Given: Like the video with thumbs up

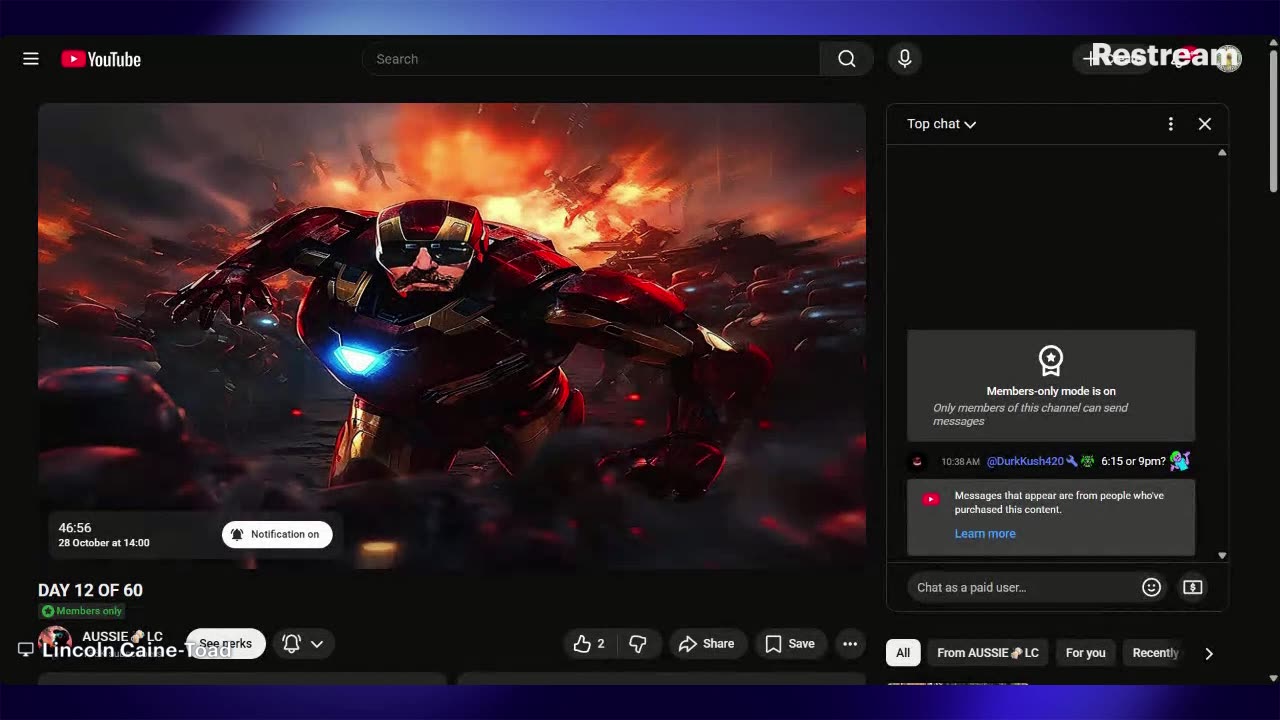Looking at the screenshot, I should coord(589,644).
